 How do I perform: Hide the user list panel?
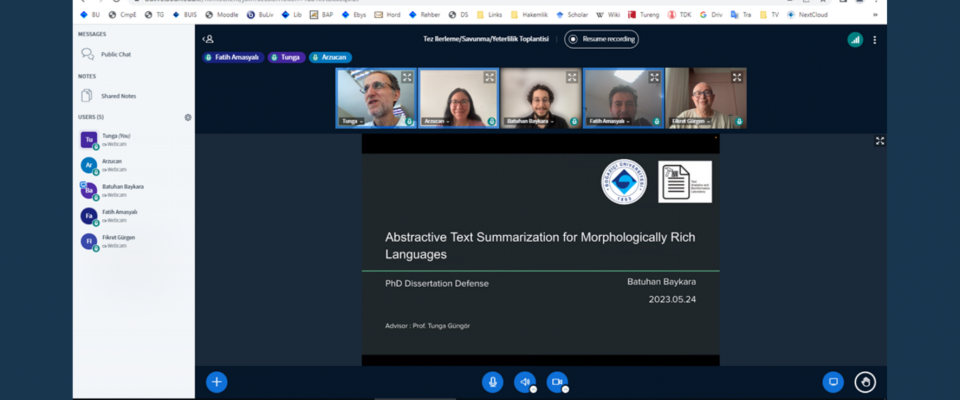tap(207, 40)
